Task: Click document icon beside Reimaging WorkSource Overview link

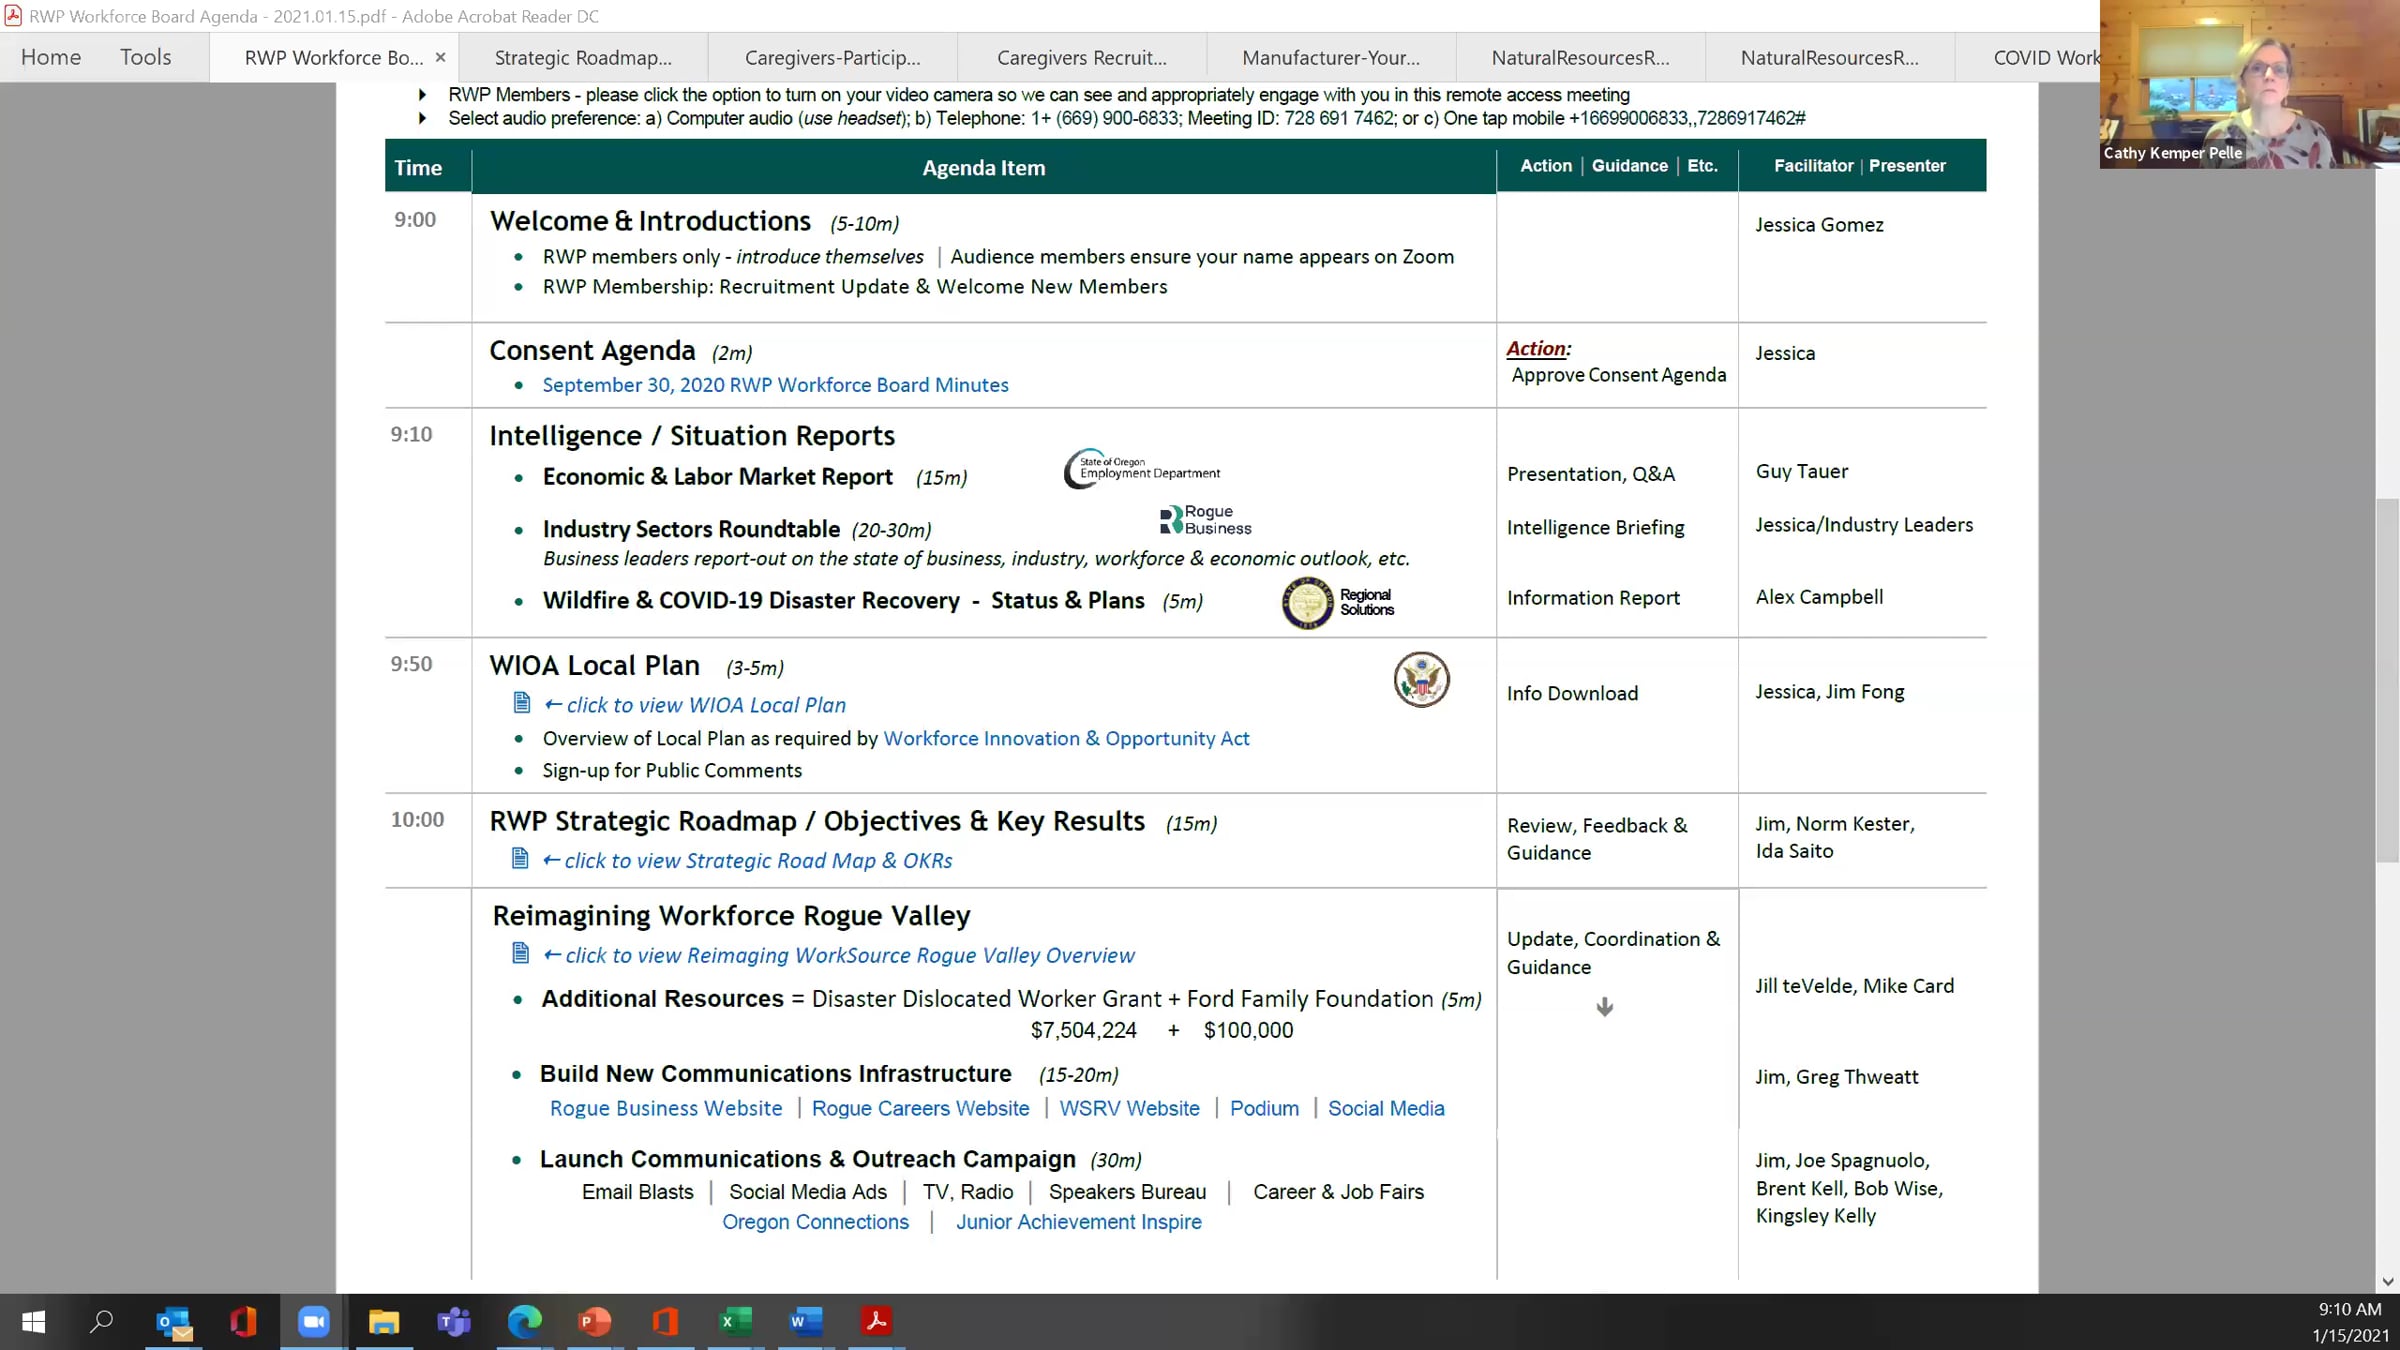Action: (520, 953)
